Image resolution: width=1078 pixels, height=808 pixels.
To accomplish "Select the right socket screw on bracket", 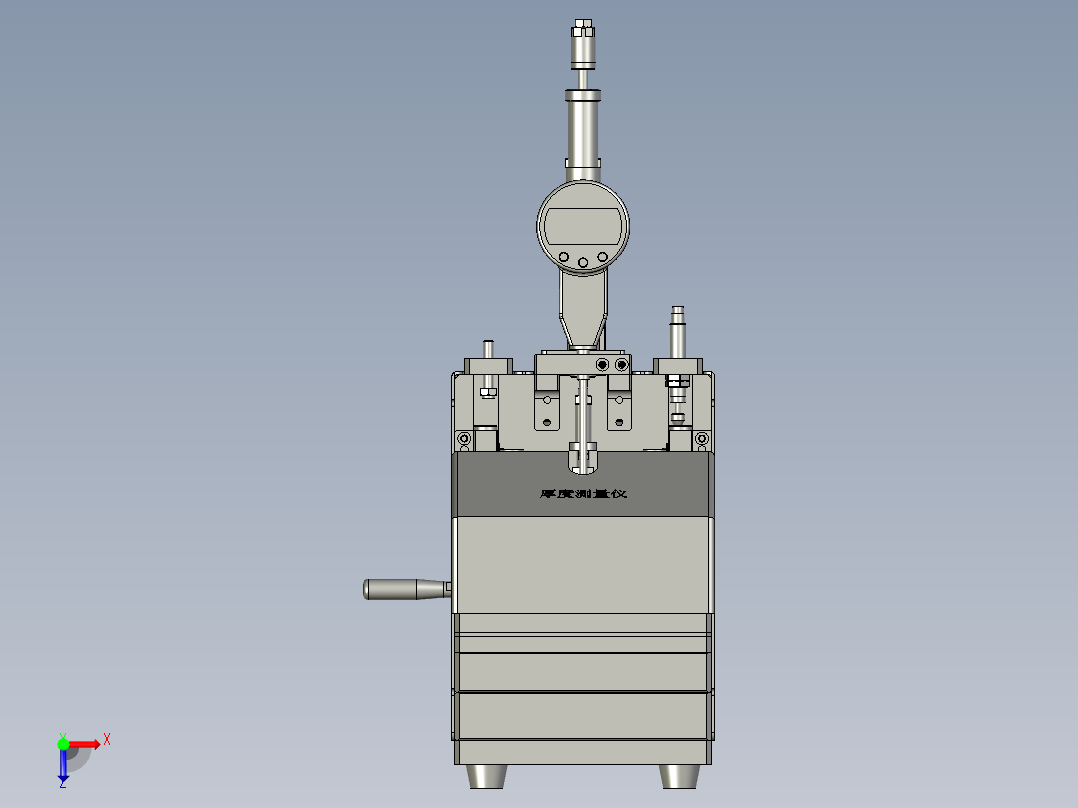I will tap(621, 364).
